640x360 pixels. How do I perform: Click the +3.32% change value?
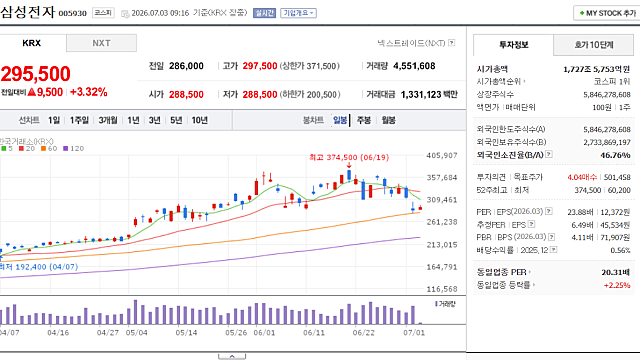click(x=89, y=92)
